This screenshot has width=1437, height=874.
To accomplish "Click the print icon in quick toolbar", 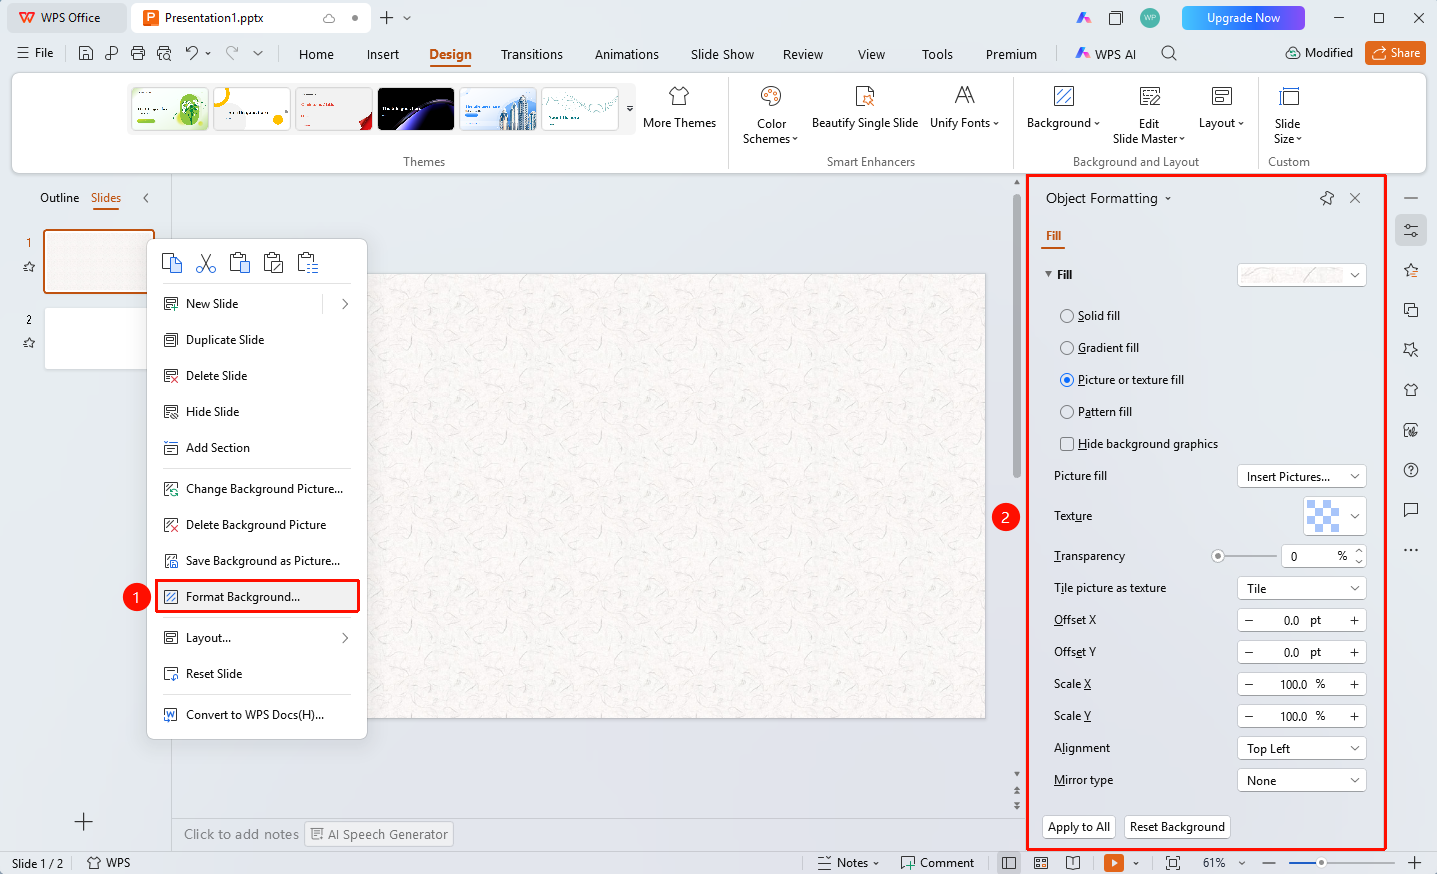I will tap(138, 53).
